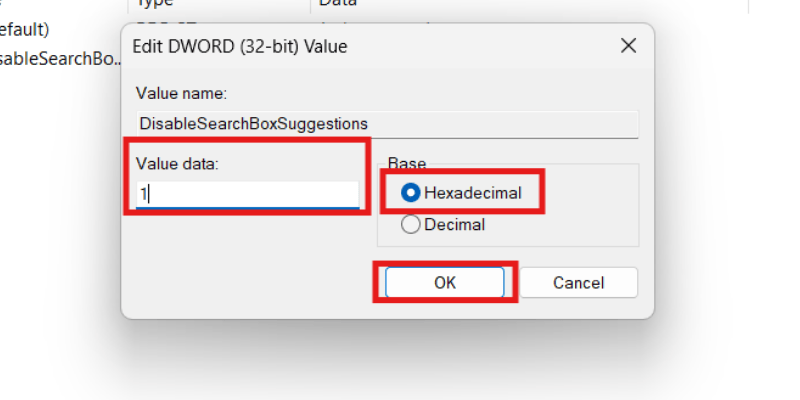This screenshot has height=400, width=800.
Task: Click the "Value name:" label
Action: pos(182,93)
